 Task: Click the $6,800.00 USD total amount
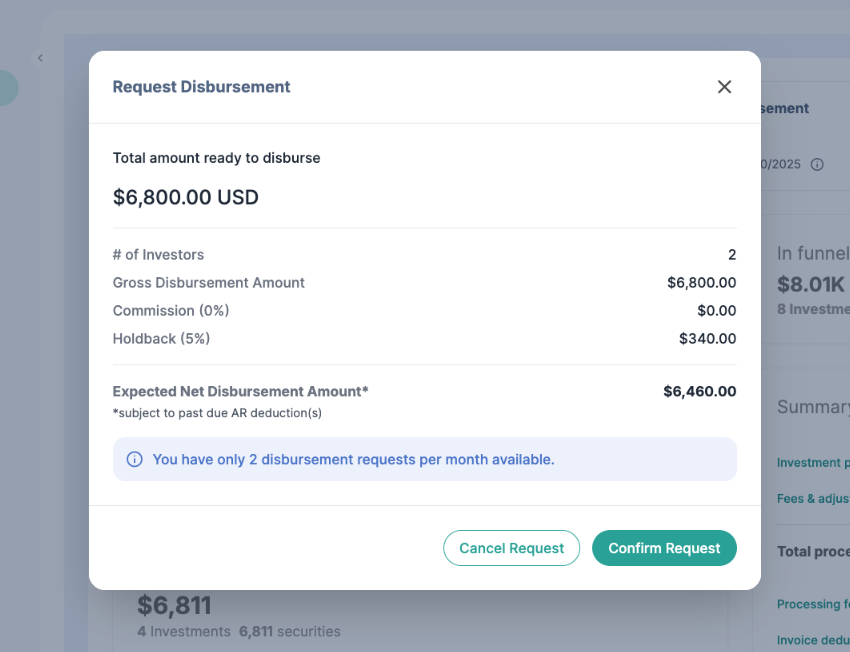pos(186,197)
